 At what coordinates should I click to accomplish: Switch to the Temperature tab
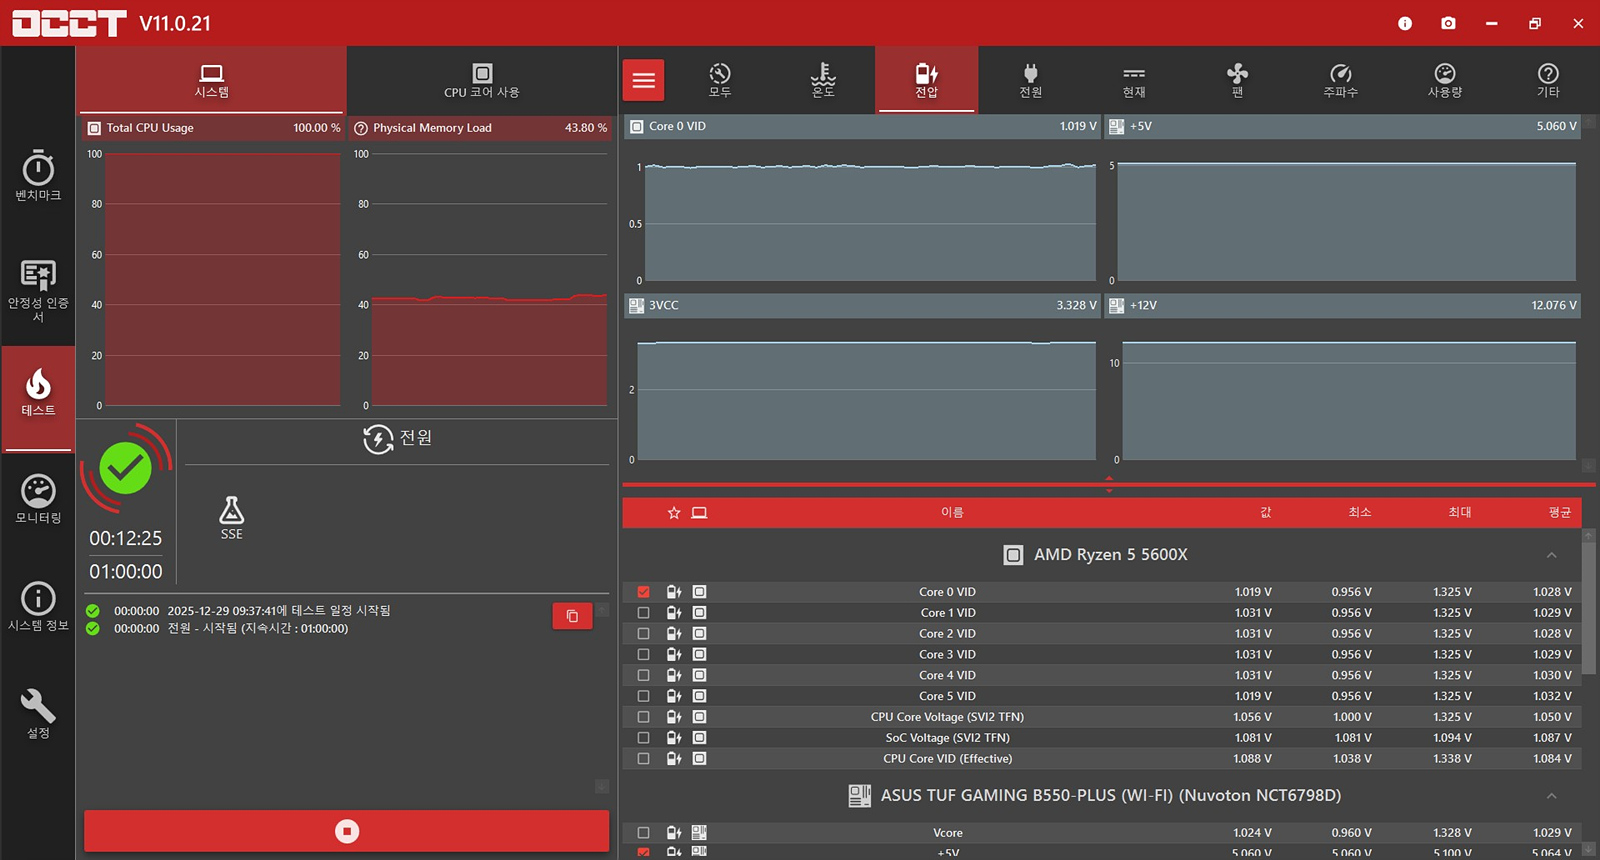823,80
